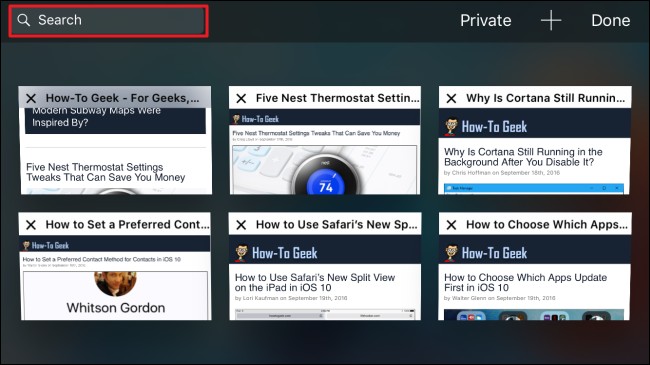The height and width of the screenshot is (365, 650).
Task: Select the Why Is Cortana Still Running tab title
Action: pyautogui.click(x=545, y=98)
